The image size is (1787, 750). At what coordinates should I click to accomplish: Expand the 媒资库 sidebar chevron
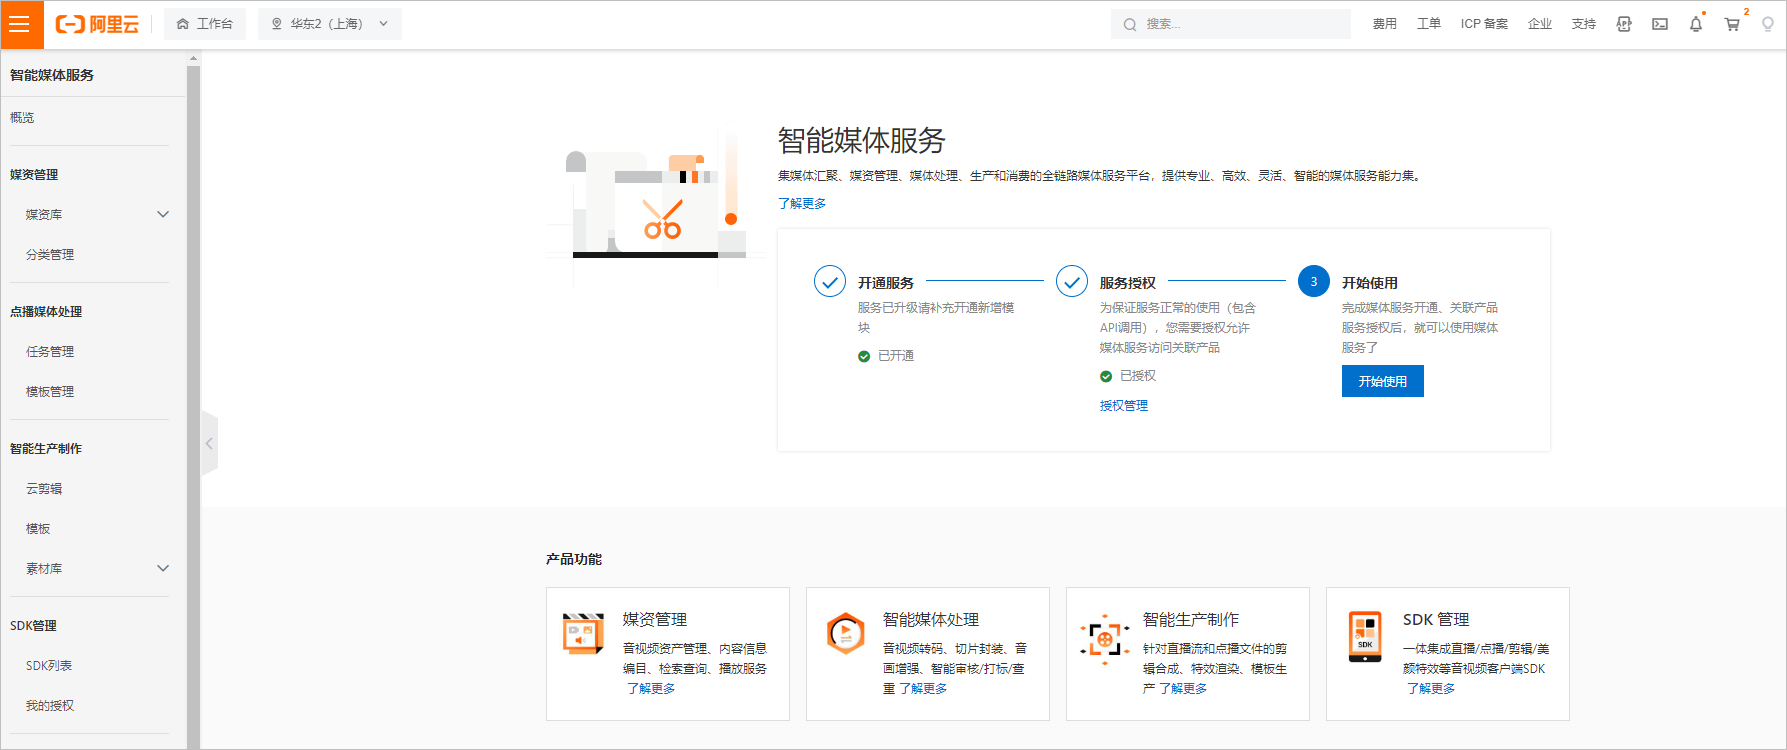pos(163,214)
